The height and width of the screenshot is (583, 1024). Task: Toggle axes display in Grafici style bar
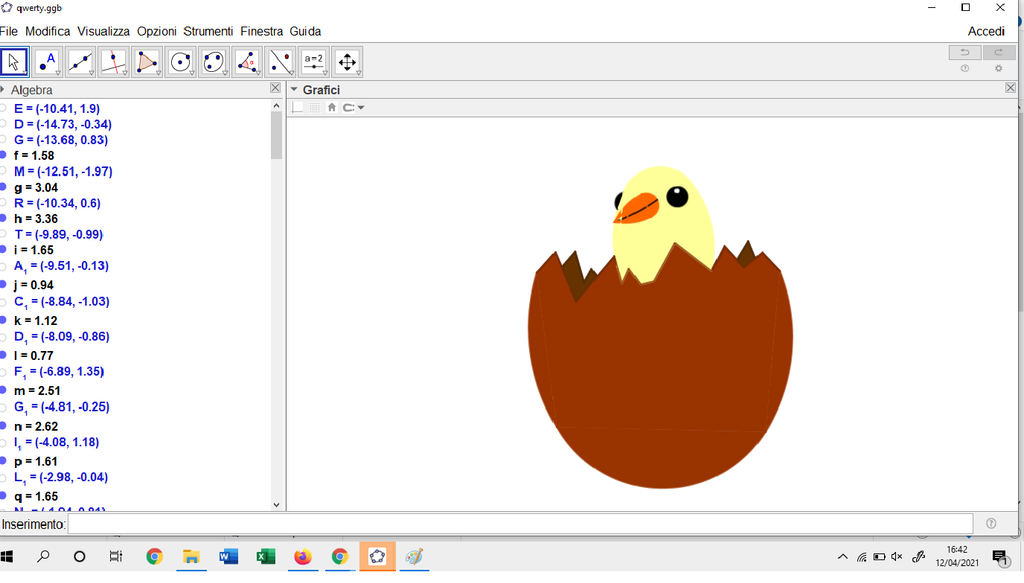coord(298,108)
